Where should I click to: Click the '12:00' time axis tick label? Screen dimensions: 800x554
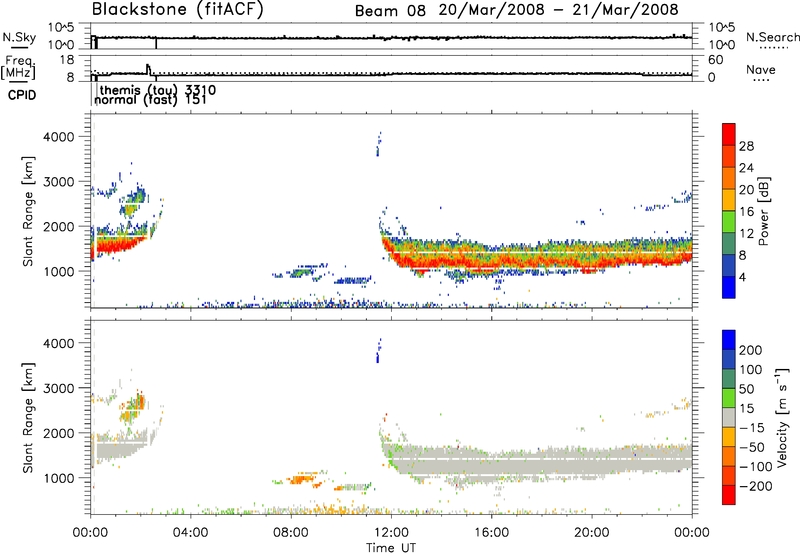[391, 533]
